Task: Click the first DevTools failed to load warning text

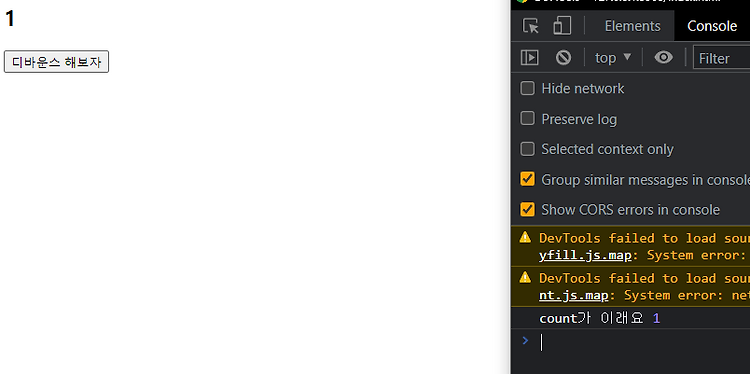Action: (644, 246)
